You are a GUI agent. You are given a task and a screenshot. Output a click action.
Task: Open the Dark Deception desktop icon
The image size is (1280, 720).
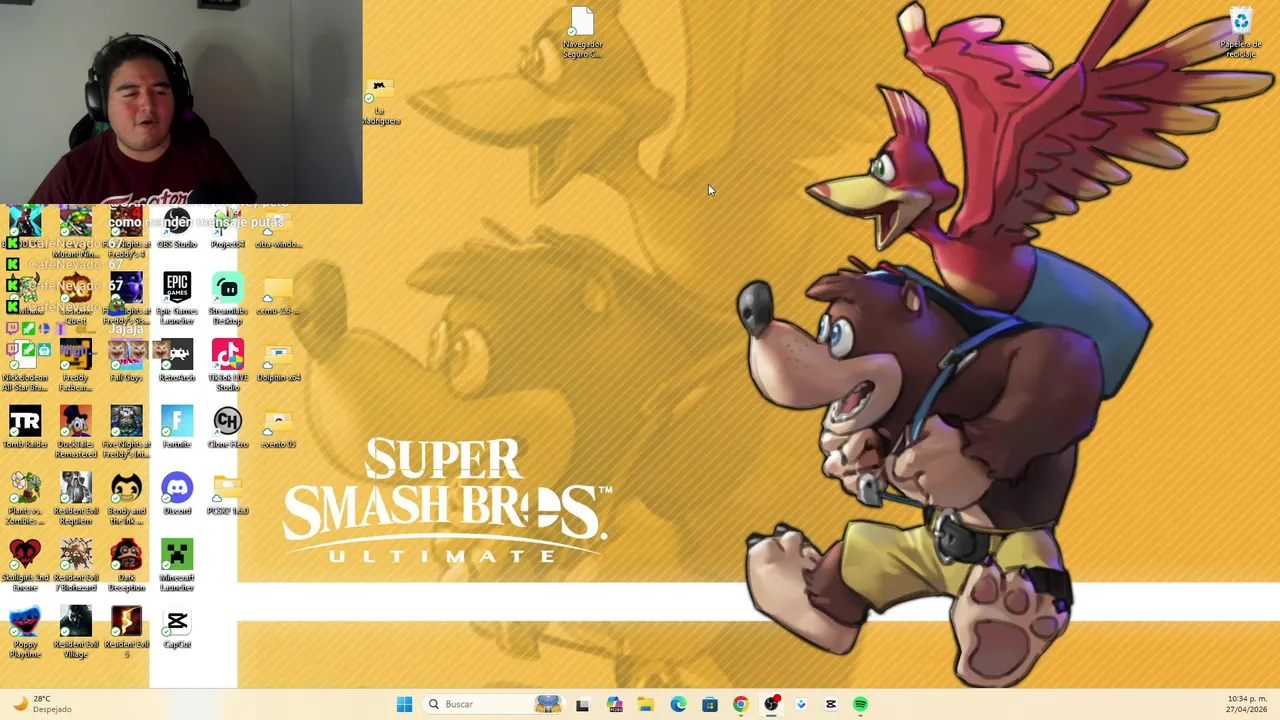(x=126, y=566)
